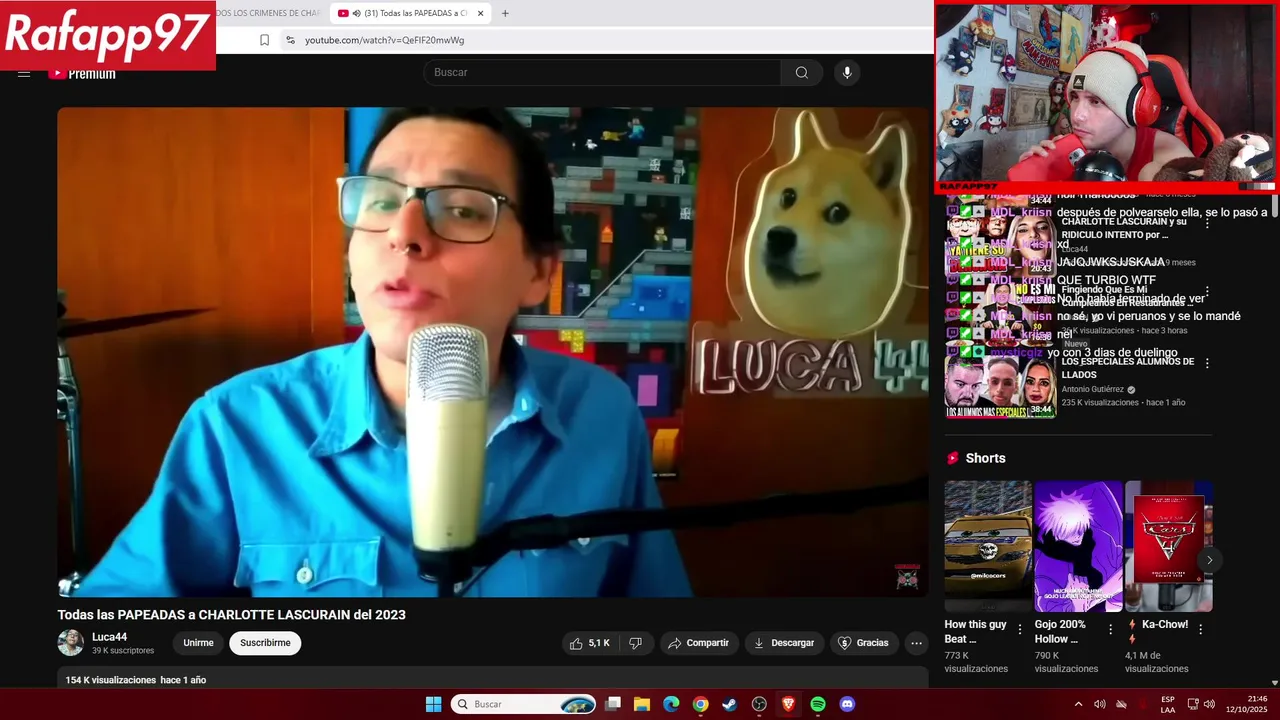
Task: Click the Unirme membership button
Action: 198,643
